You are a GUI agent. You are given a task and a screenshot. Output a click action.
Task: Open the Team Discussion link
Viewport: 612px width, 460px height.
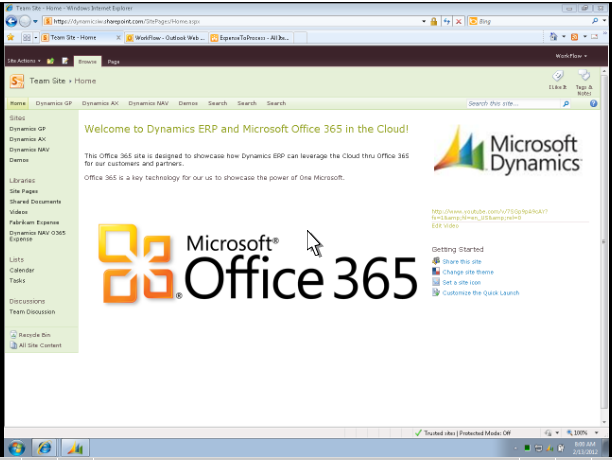point(32,311)
